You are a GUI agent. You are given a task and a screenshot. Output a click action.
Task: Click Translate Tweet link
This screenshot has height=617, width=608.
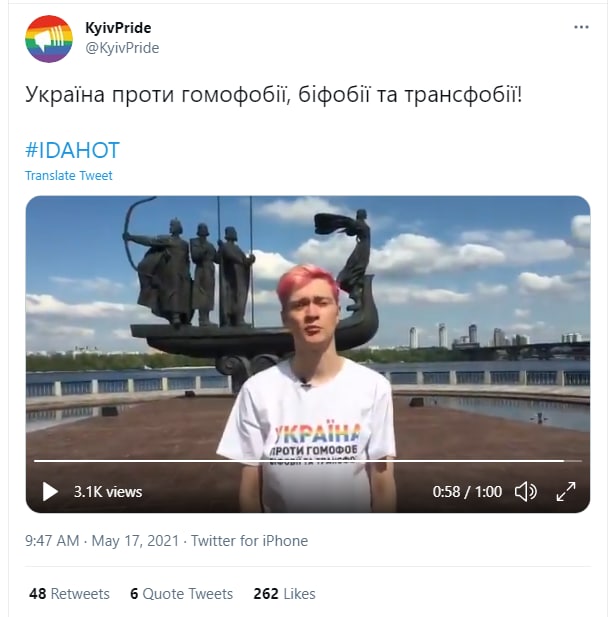pyautogui.click(x=69, y=175)
